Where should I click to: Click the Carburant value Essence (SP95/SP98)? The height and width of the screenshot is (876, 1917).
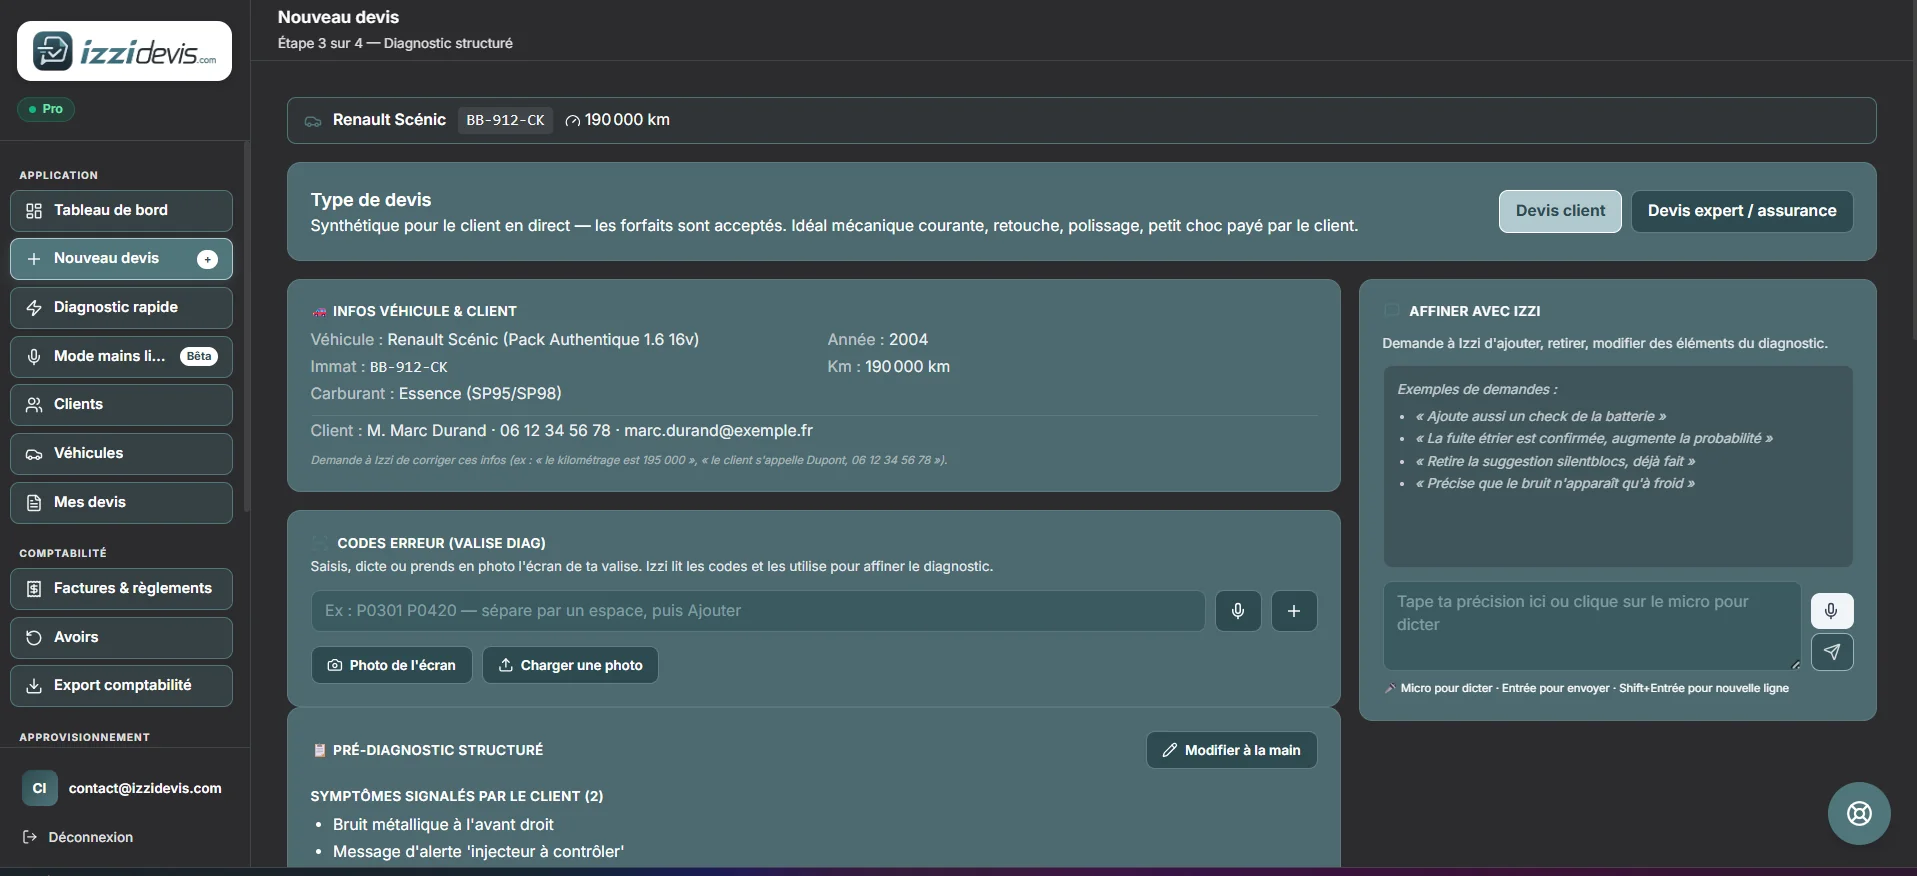pyautogui.click(x=480, y=394)
